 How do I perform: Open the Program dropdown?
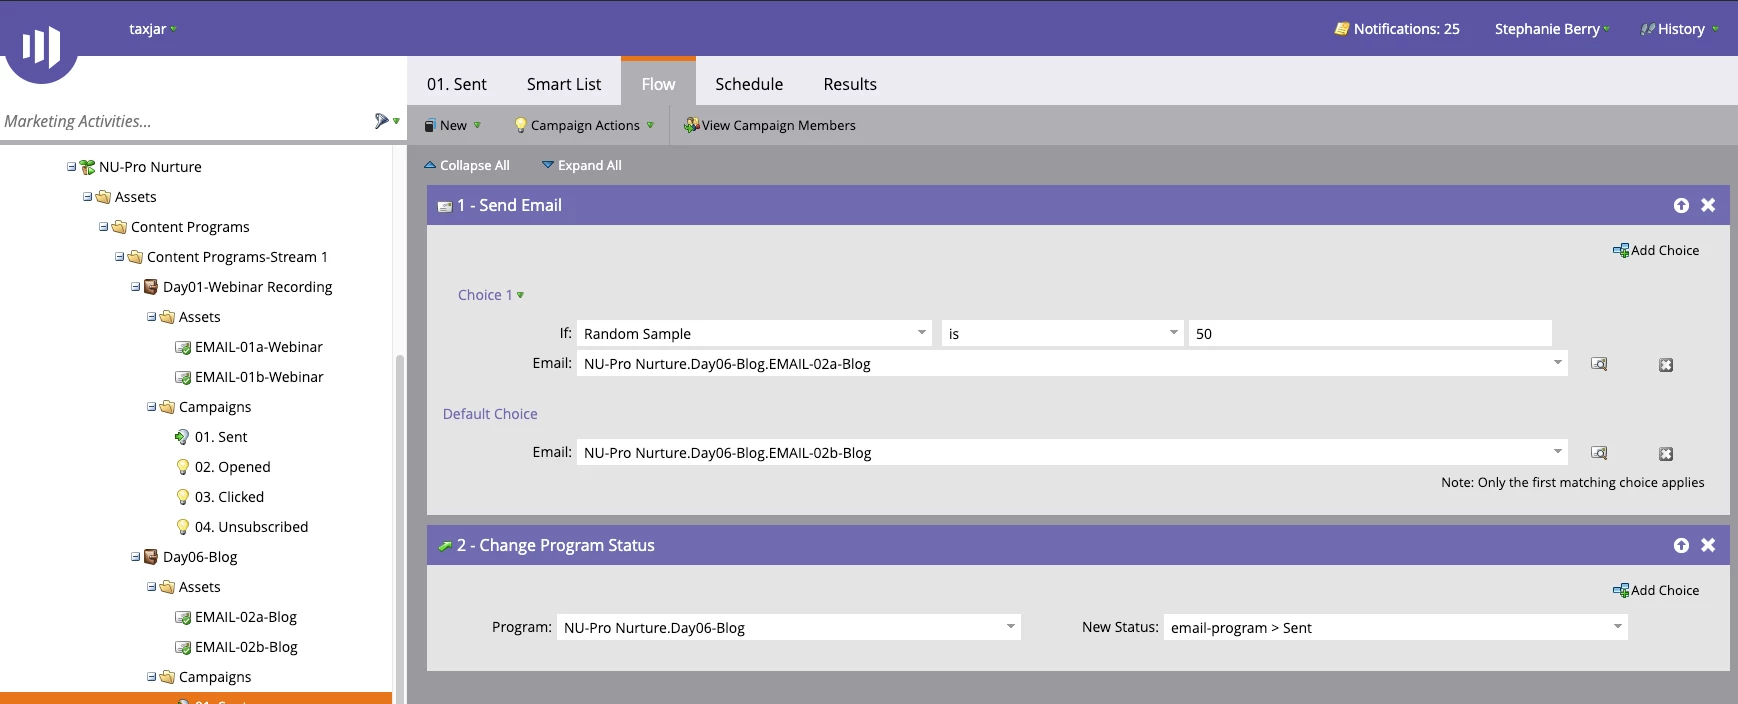click(1010, 627)
